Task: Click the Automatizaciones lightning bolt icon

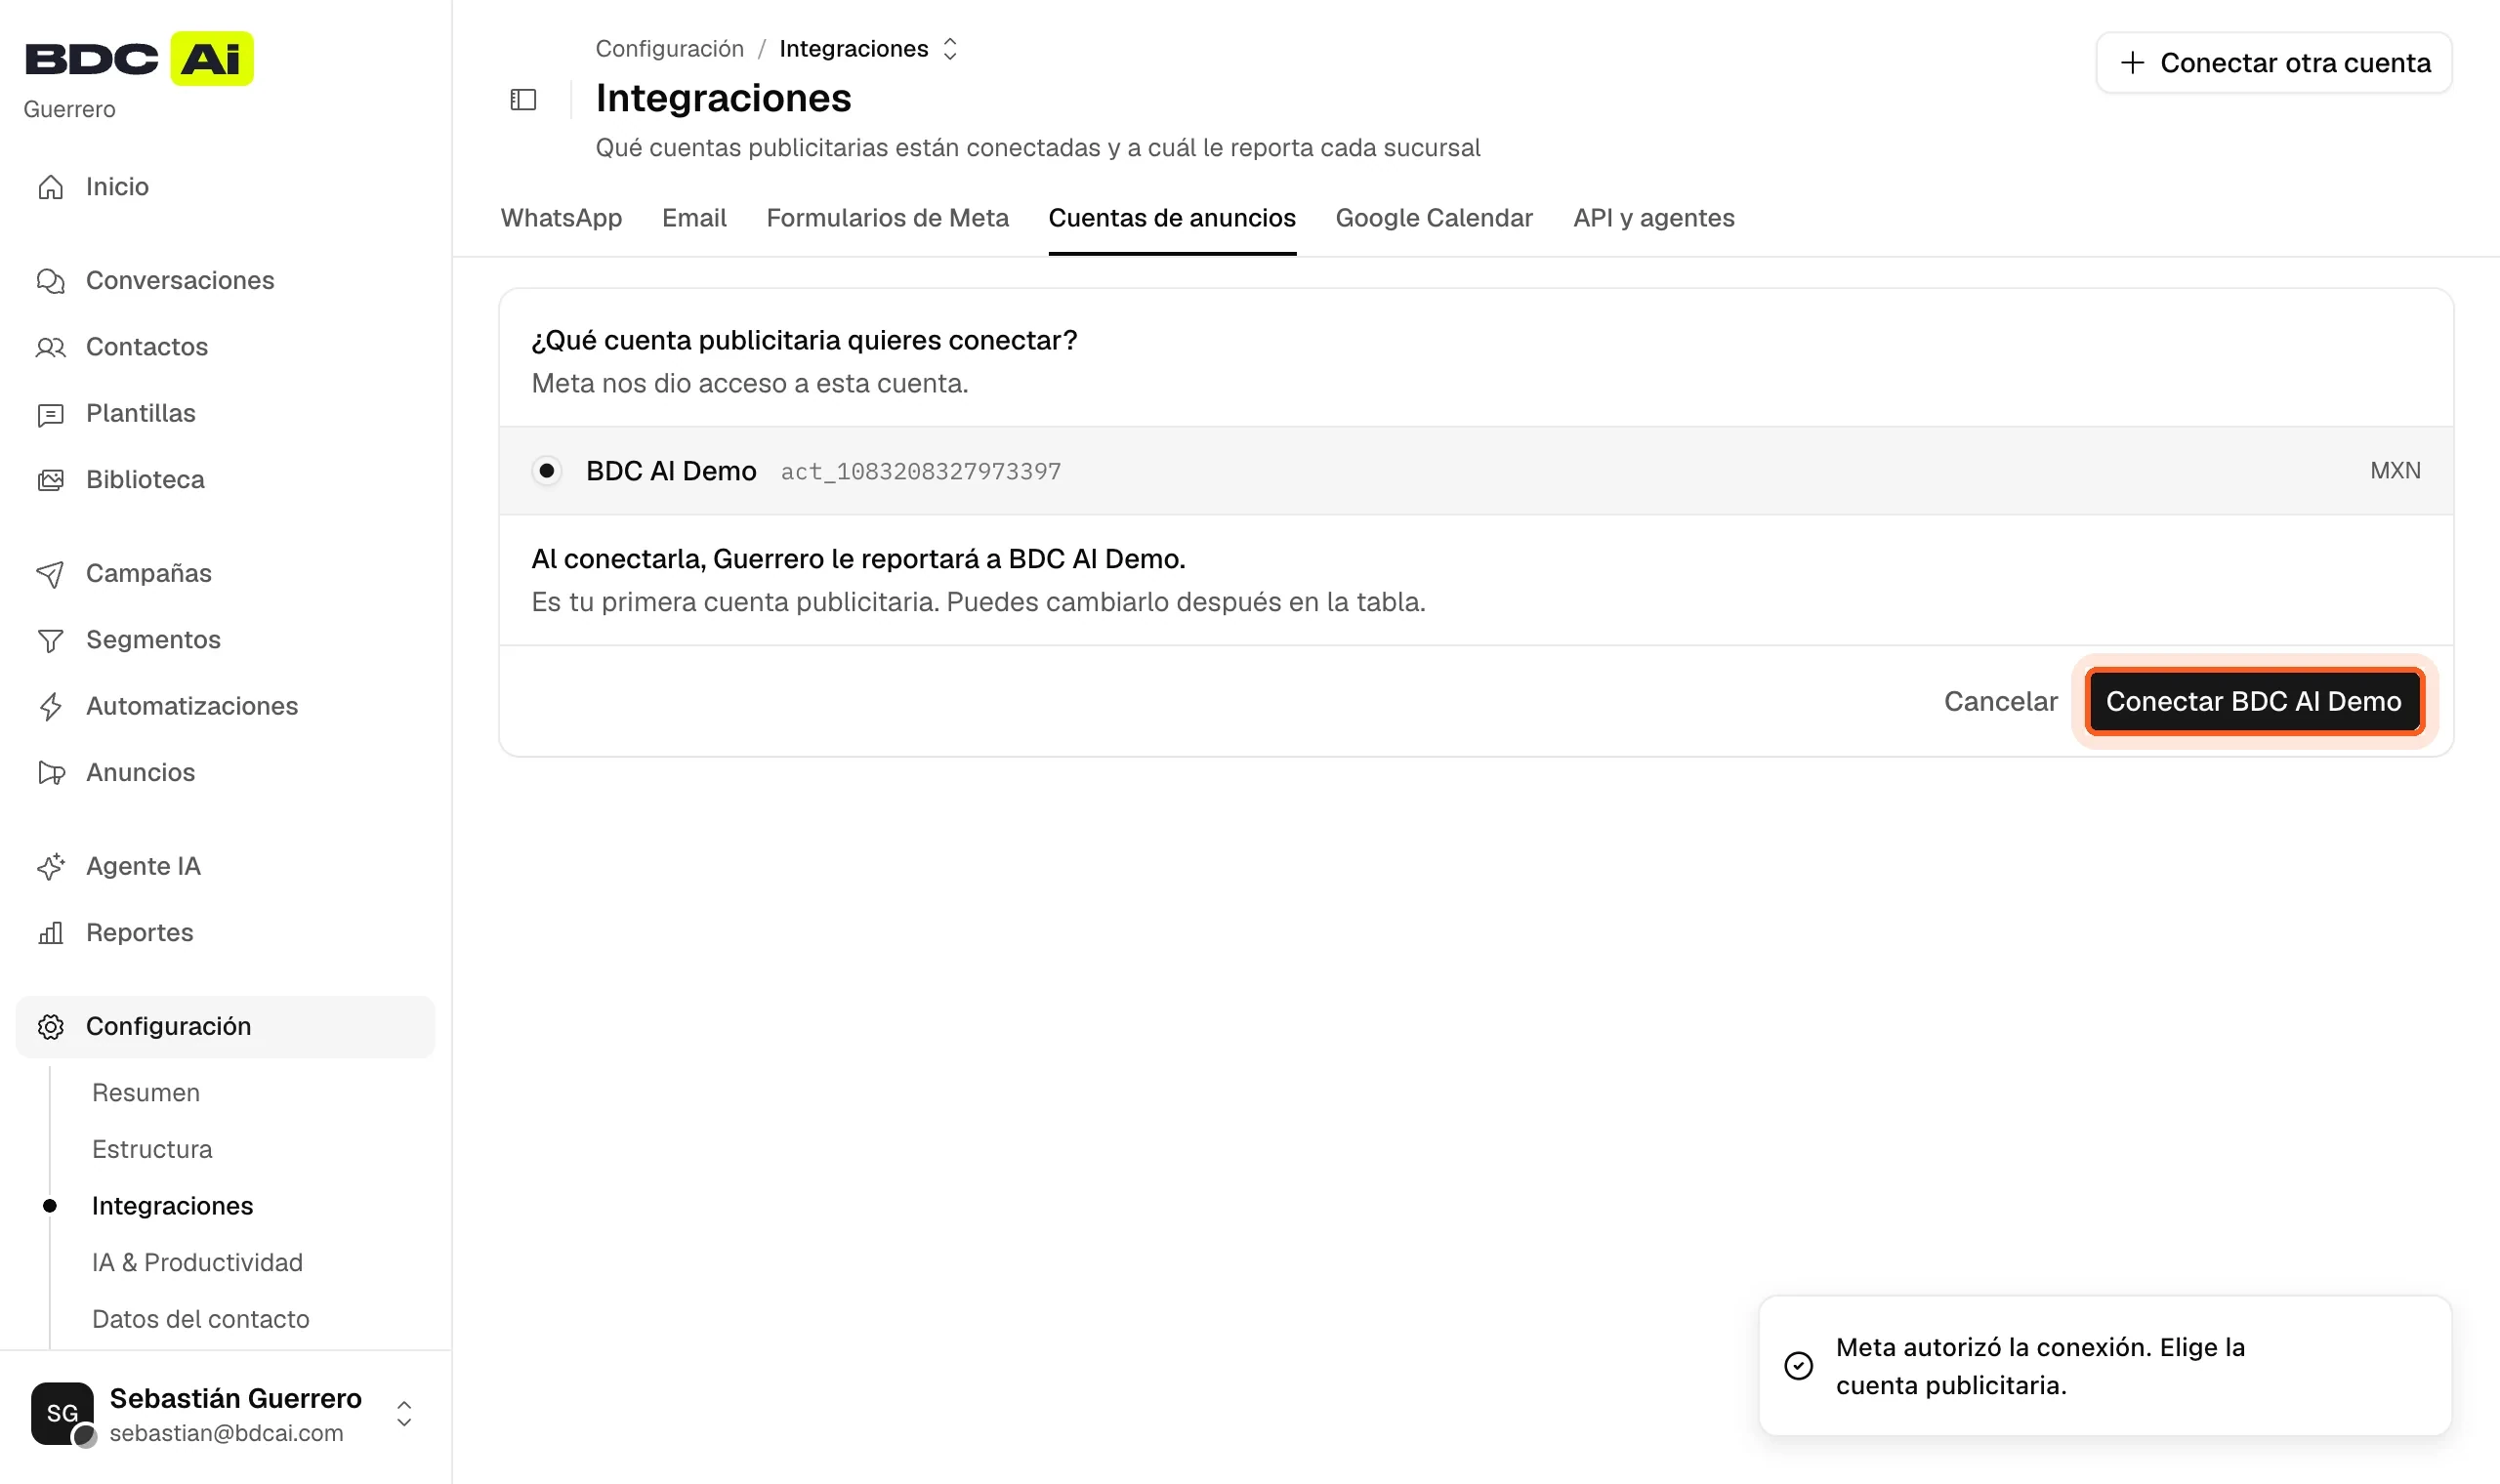Action: pos(51,706)
